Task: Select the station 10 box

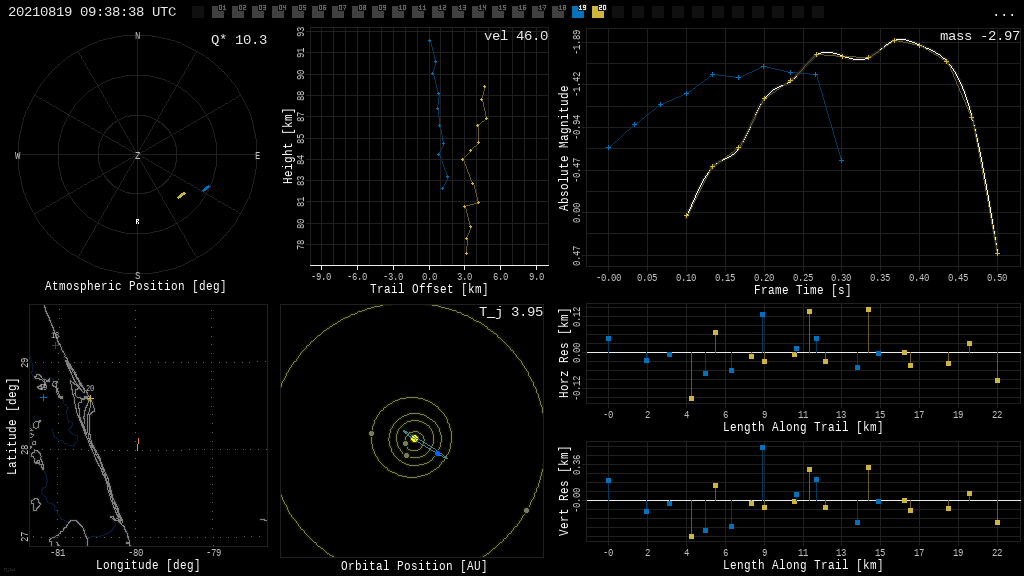Action: coord(398,12)
